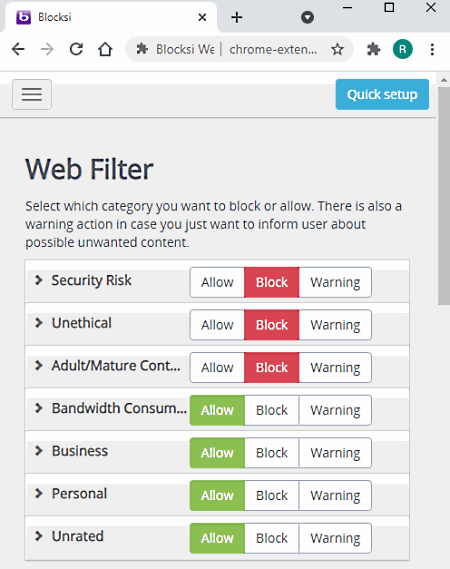Image resolution: width=450 pixels, height=569 pixels.
Task: Click the browser back arrow
Action: [18, 49]
